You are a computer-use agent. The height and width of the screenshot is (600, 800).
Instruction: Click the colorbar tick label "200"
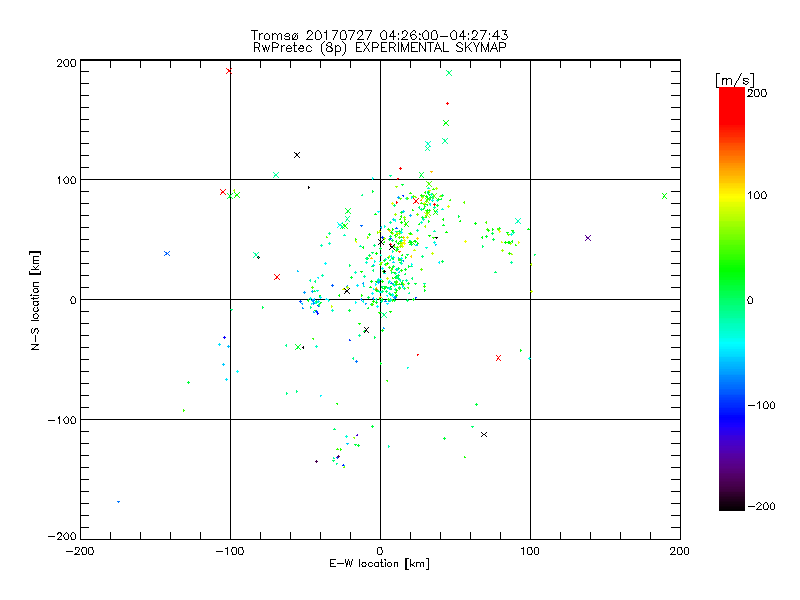pos(757,93)
